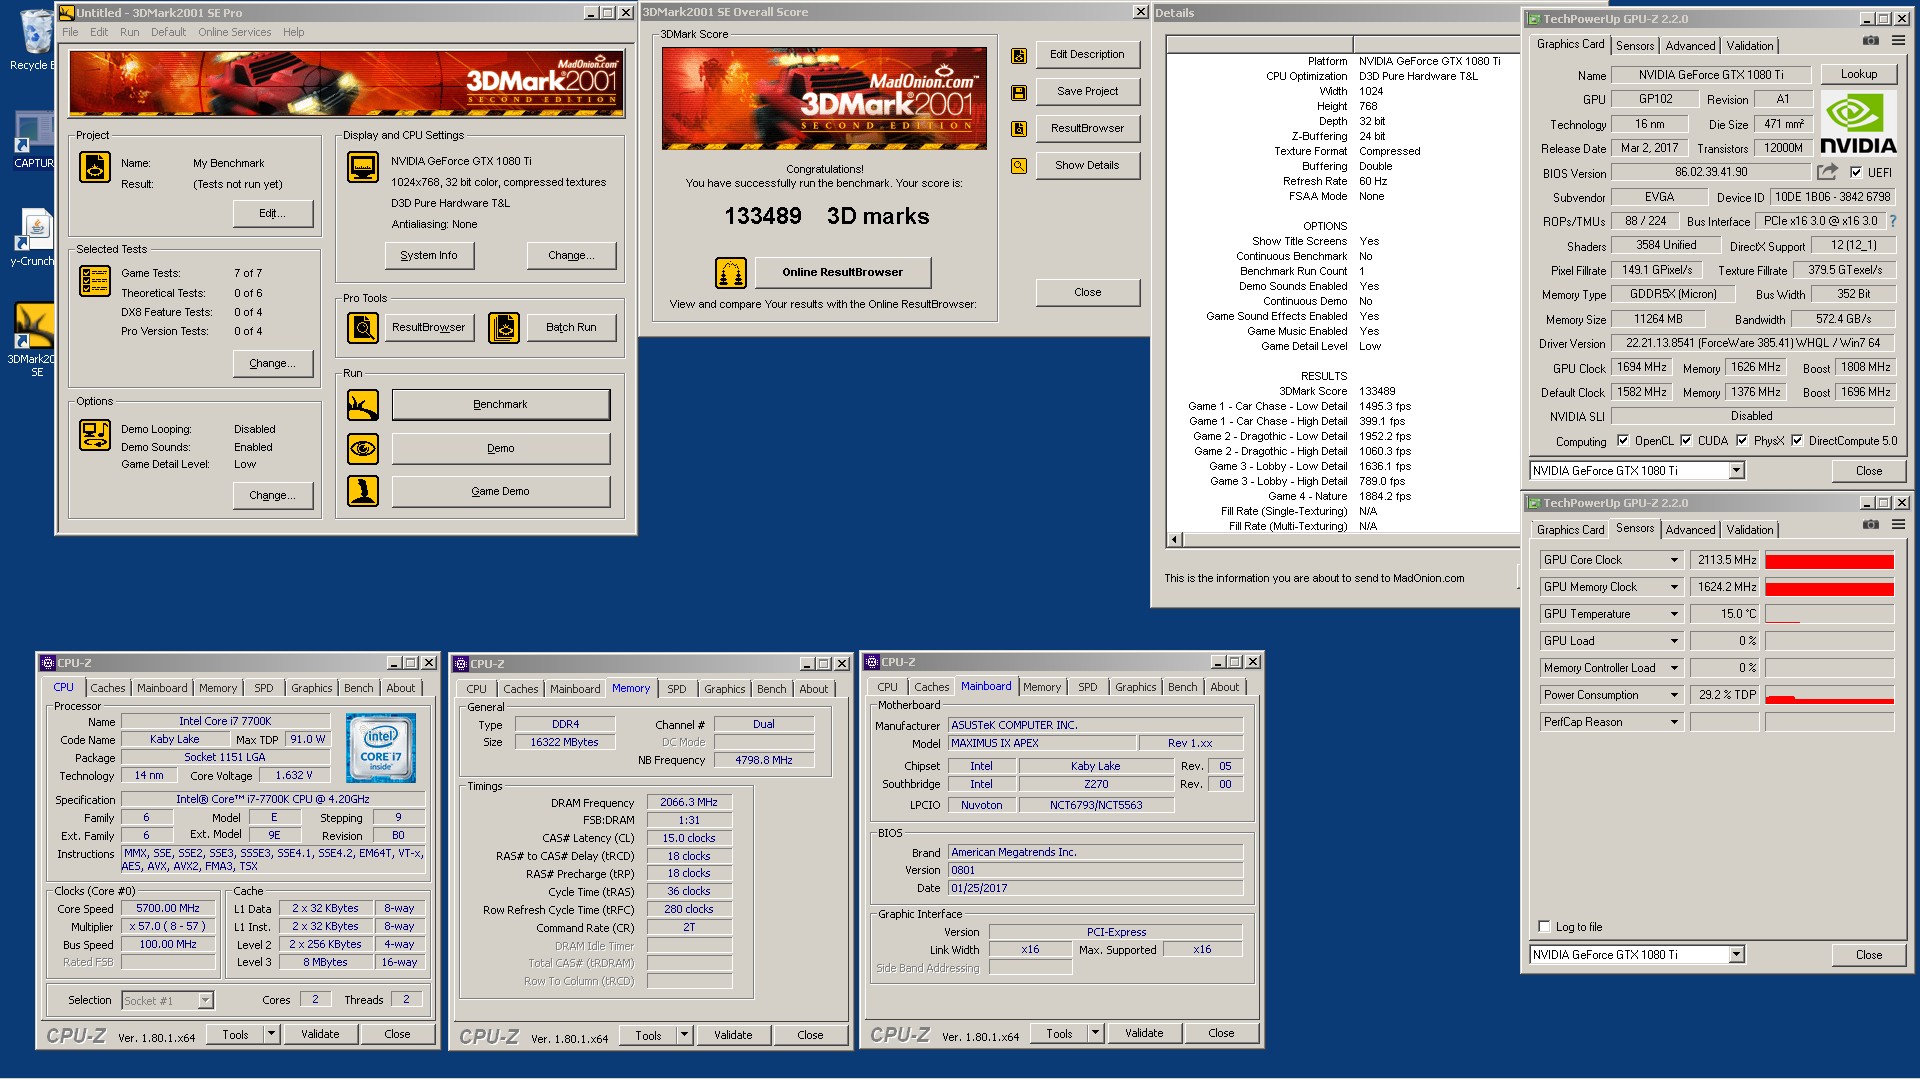This screenshot has height=1080, width=1920.
Task: Click the Save Project floppy disk icon
Action: point(1019,92)
